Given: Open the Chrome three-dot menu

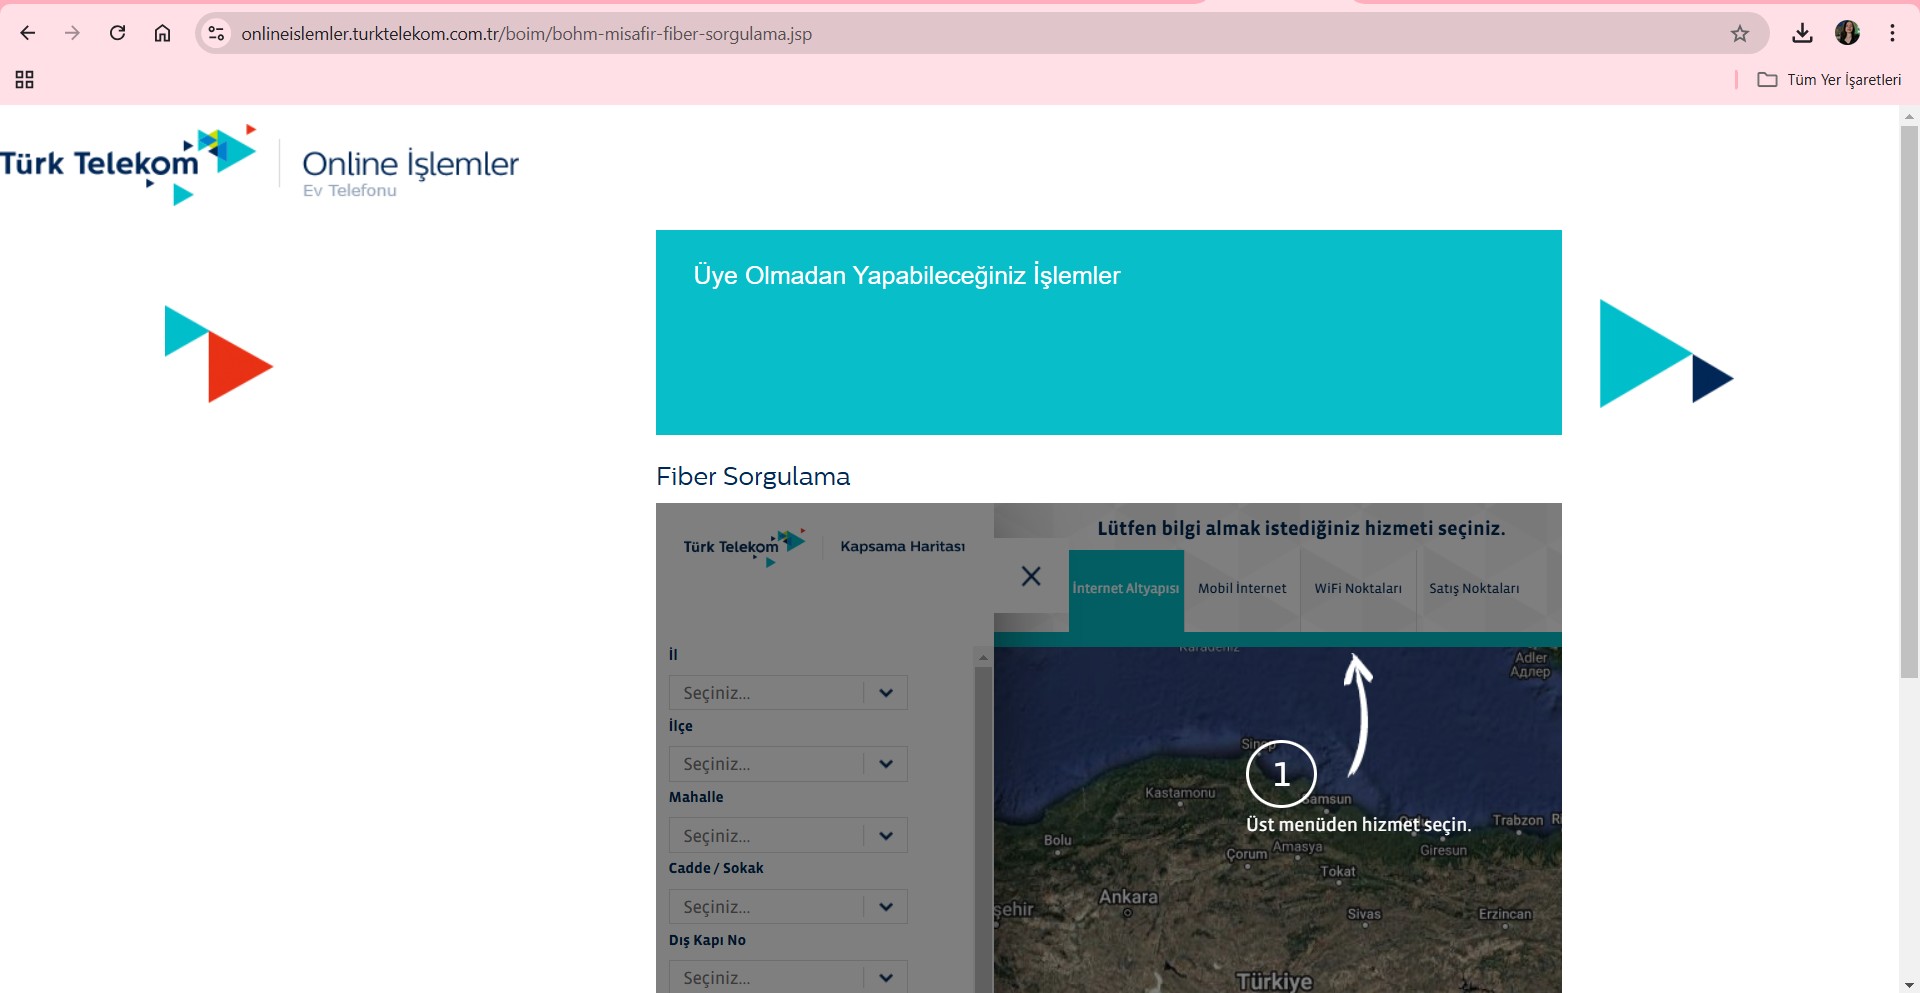Looking at the screenshot, I should [1892, 33].
